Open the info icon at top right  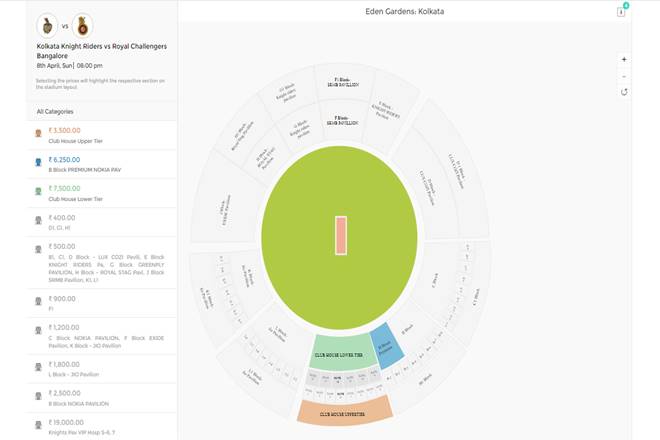tap(621, 12)
